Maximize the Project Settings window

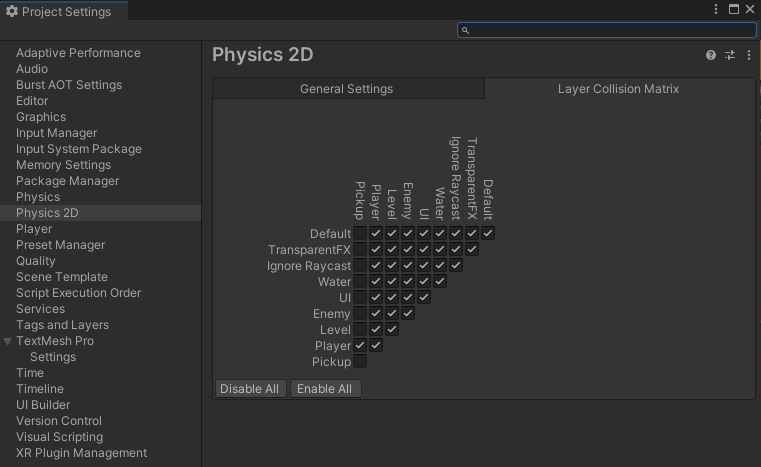(733, 9)
